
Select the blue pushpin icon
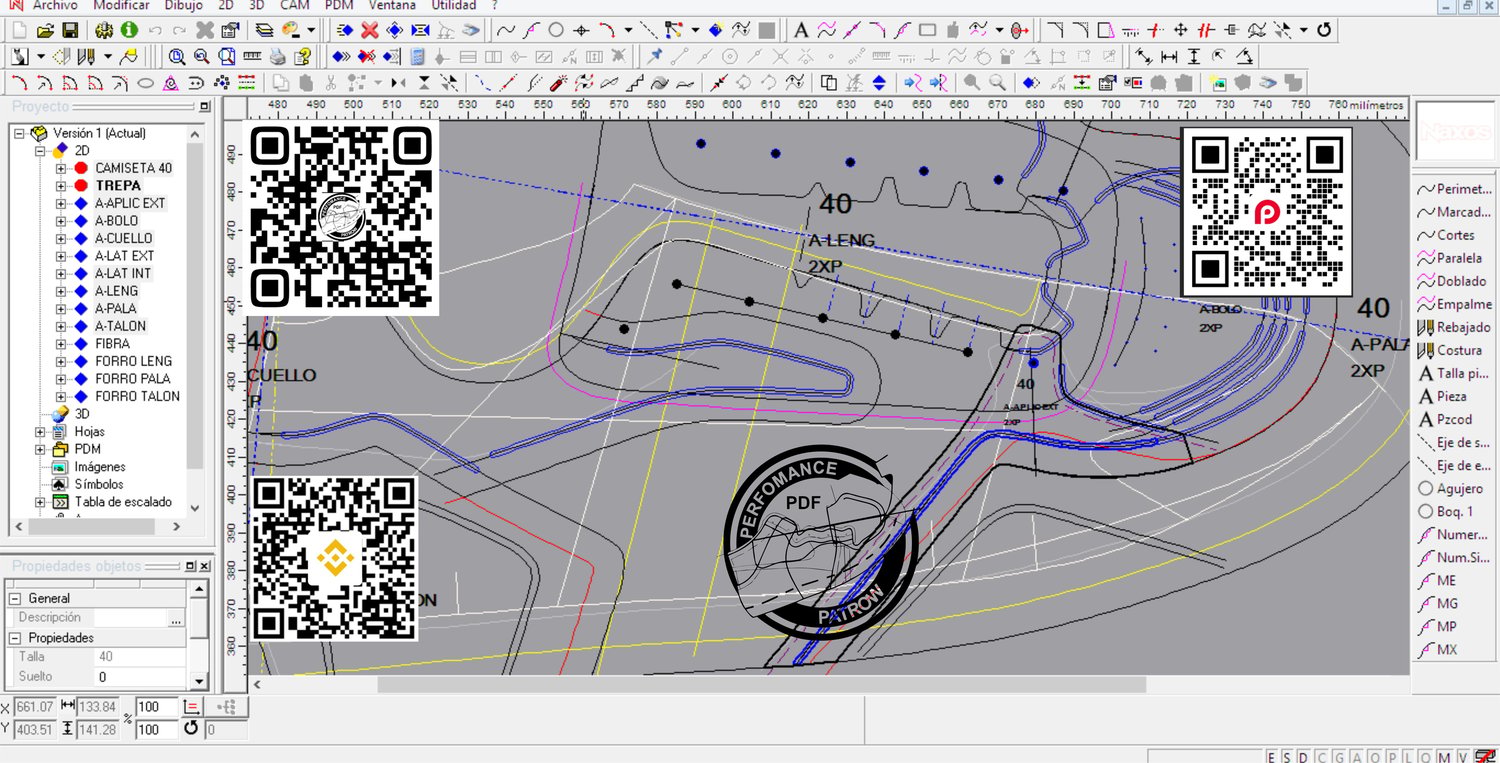click(x=655, y=56)
